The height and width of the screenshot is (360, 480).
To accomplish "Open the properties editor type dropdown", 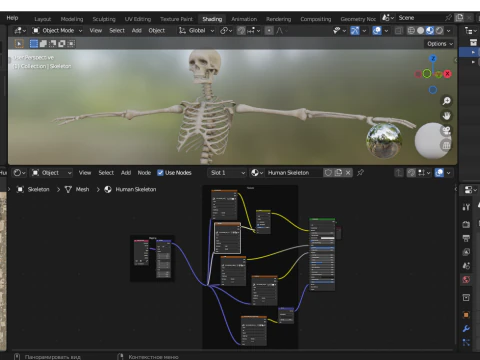I will [x=470, y=190].
